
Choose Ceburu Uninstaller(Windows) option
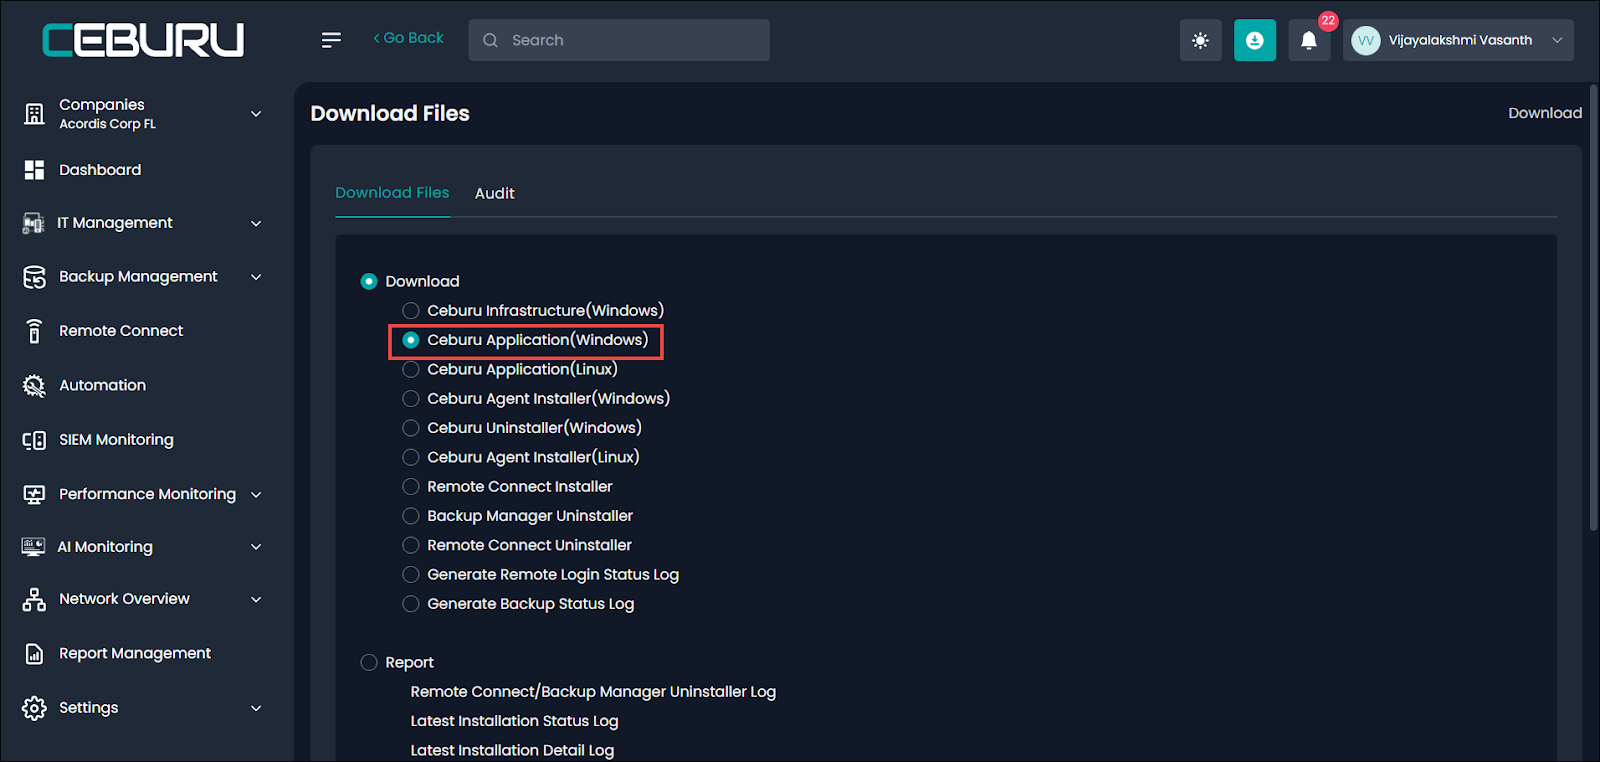tap(411, 428)
